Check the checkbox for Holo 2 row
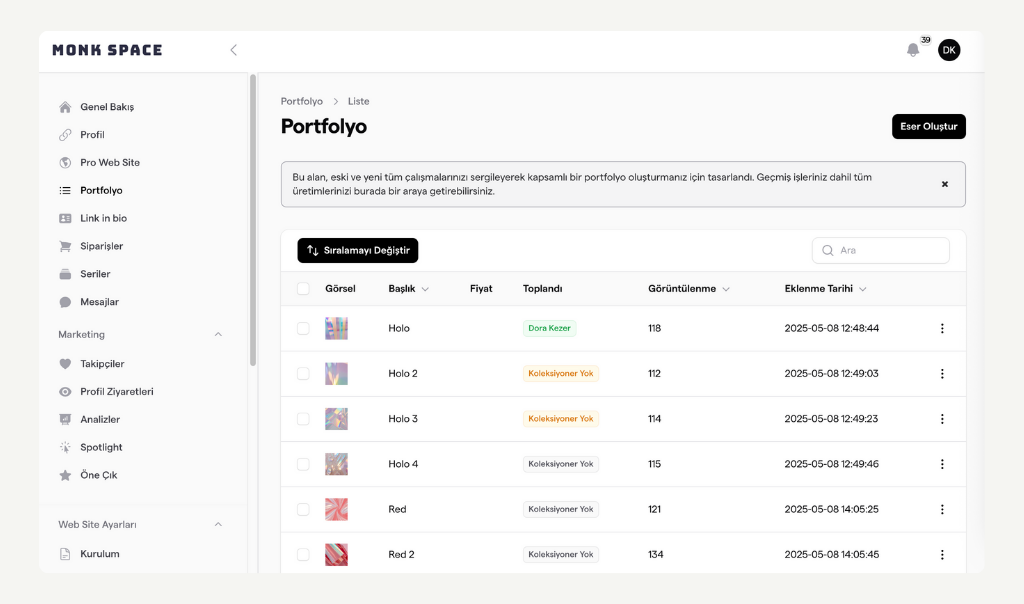 coord(303,373)
